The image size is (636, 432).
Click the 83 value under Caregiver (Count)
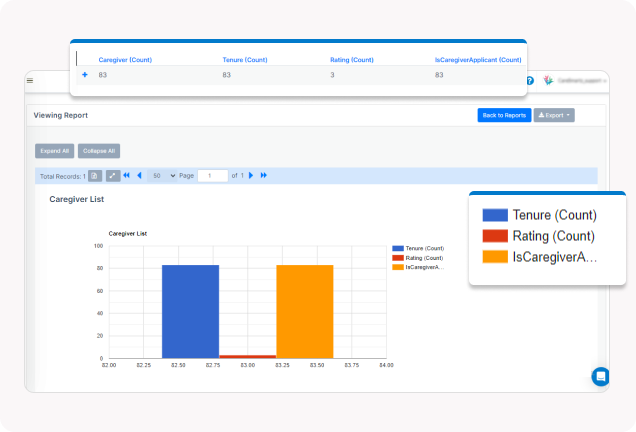tap(103, 75)
